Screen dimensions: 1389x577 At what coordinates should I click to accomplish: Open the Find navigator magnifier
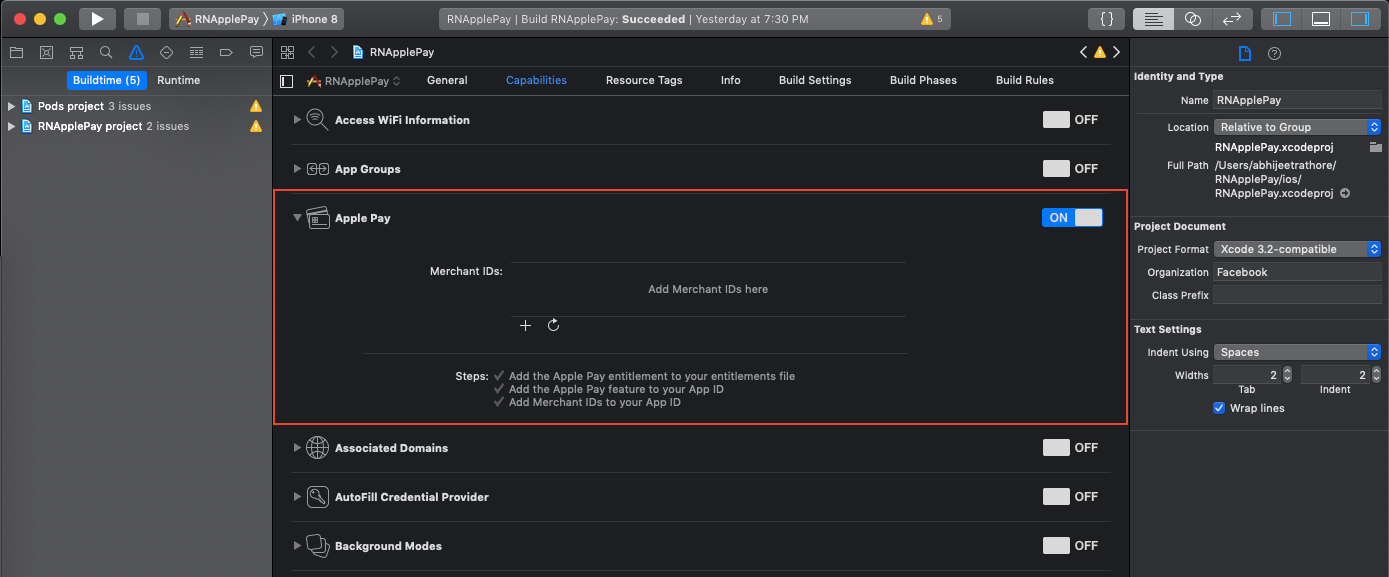click(x=106, y=52)
